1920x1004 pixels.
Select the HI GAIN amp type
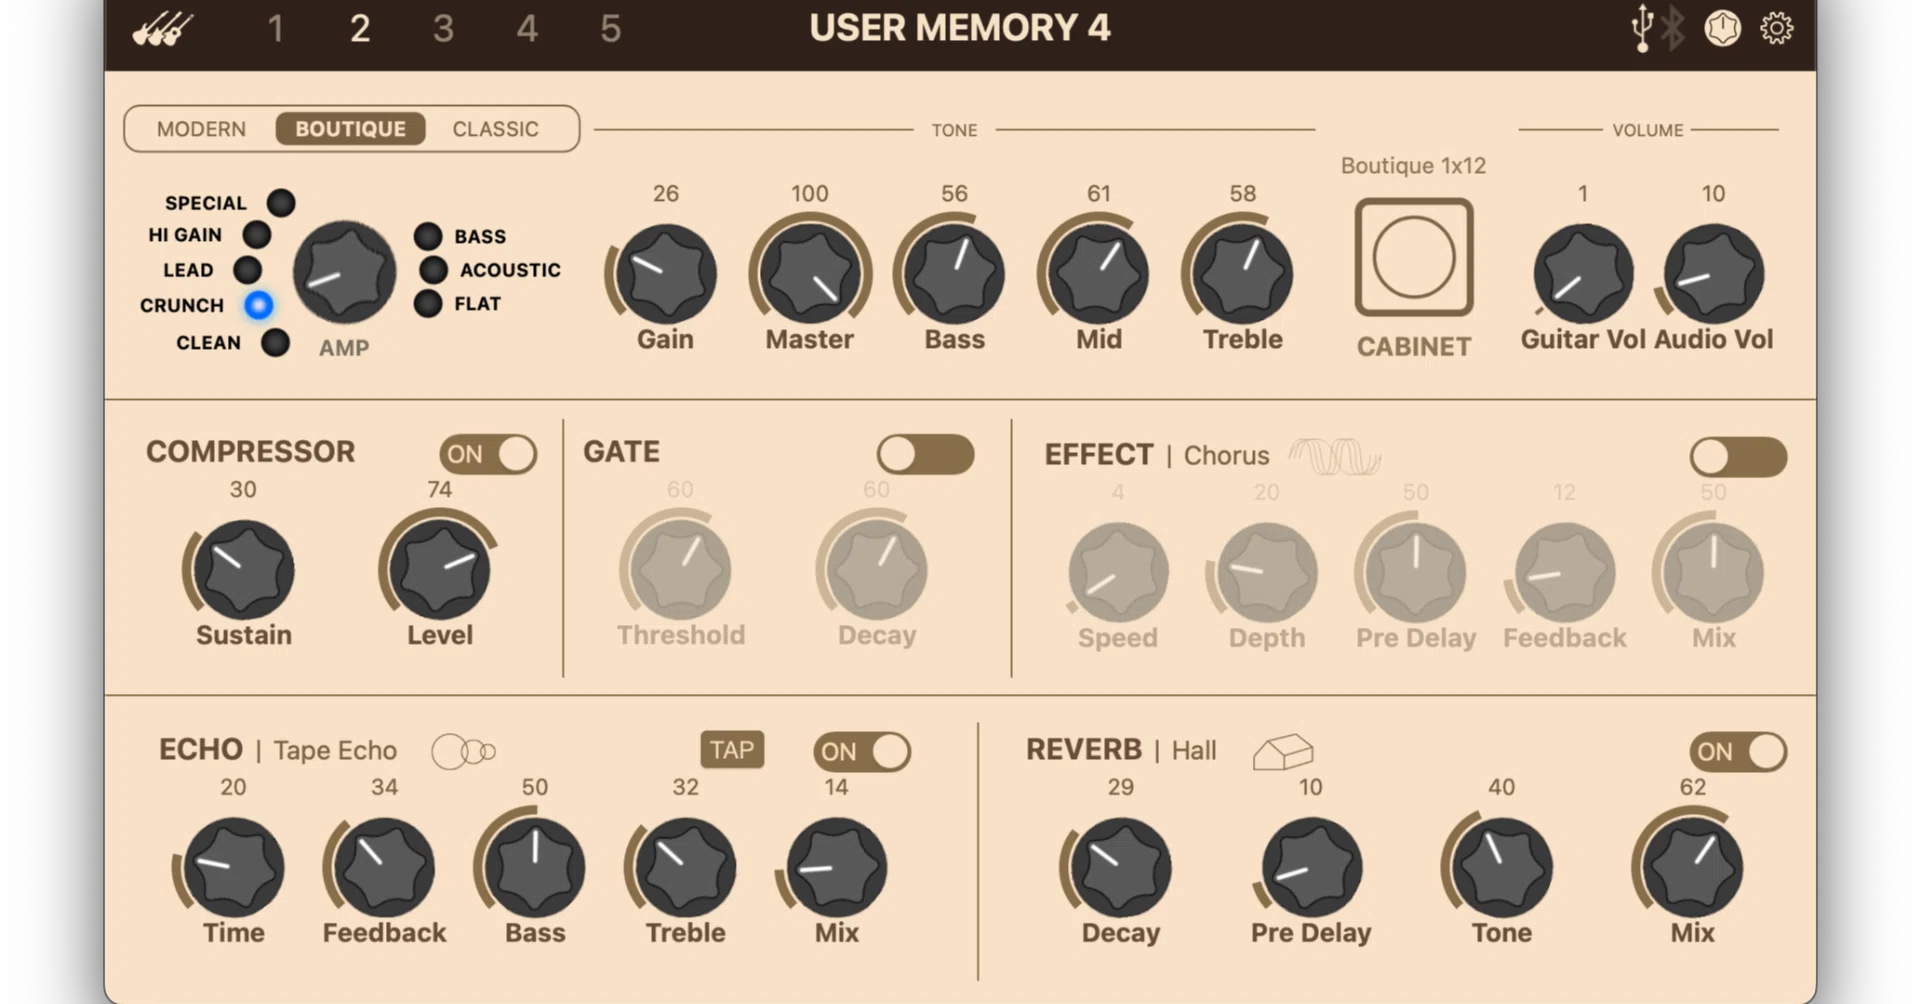pyautogui.click(x=257, y=235)
